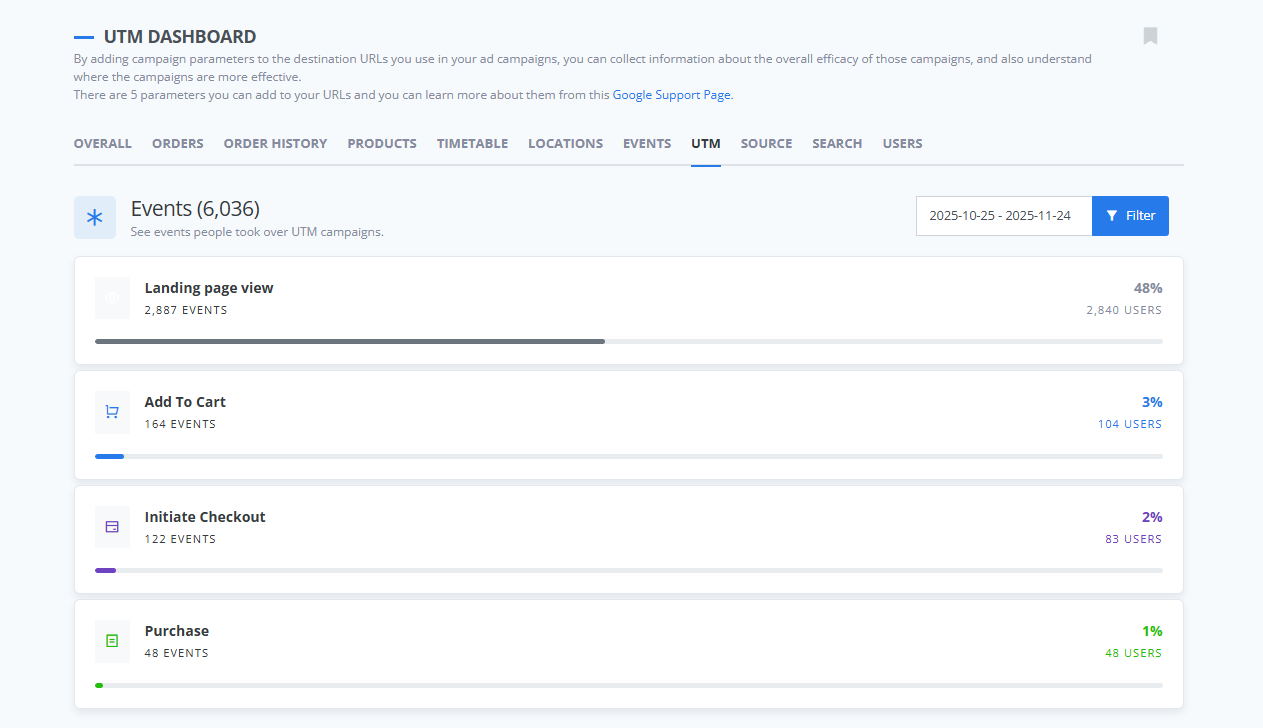
Task: Click the 164 EVENTS count
Action: [180, 424]
